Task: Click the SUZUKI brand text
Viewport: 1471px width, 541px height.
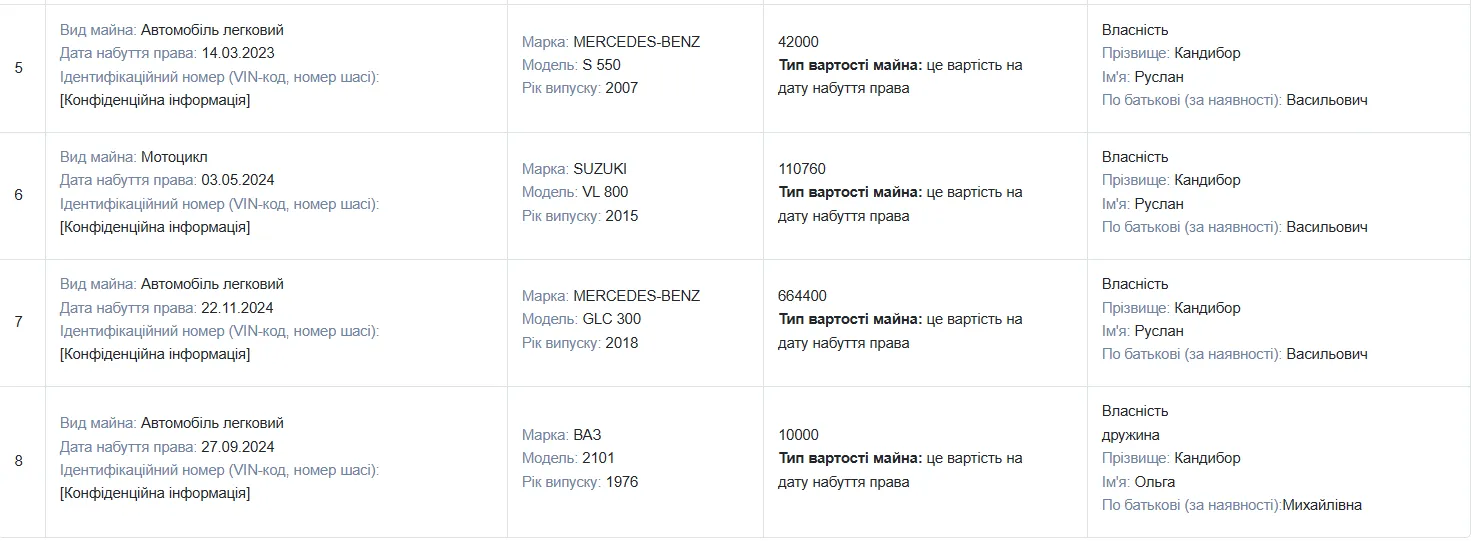Action: tap(600, 169)
